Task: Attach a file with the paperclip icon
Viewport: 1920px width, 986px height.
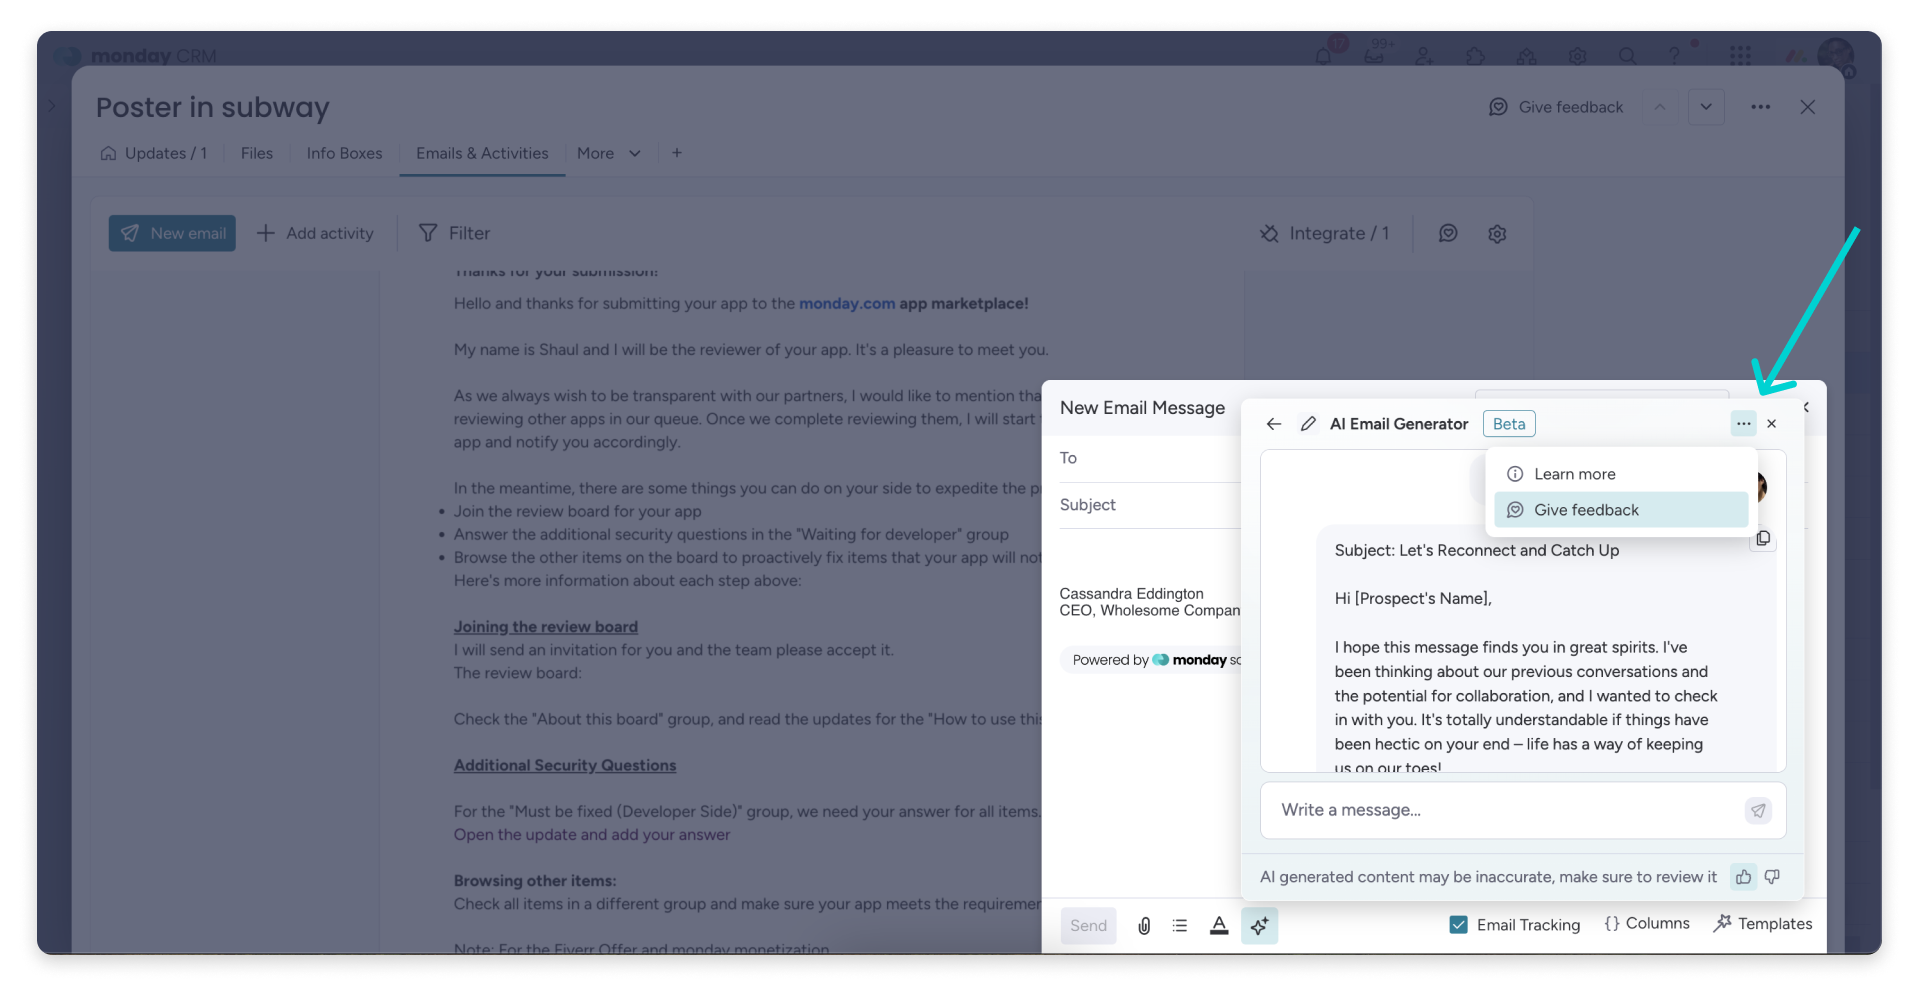Action: (x=1144, y=926)
